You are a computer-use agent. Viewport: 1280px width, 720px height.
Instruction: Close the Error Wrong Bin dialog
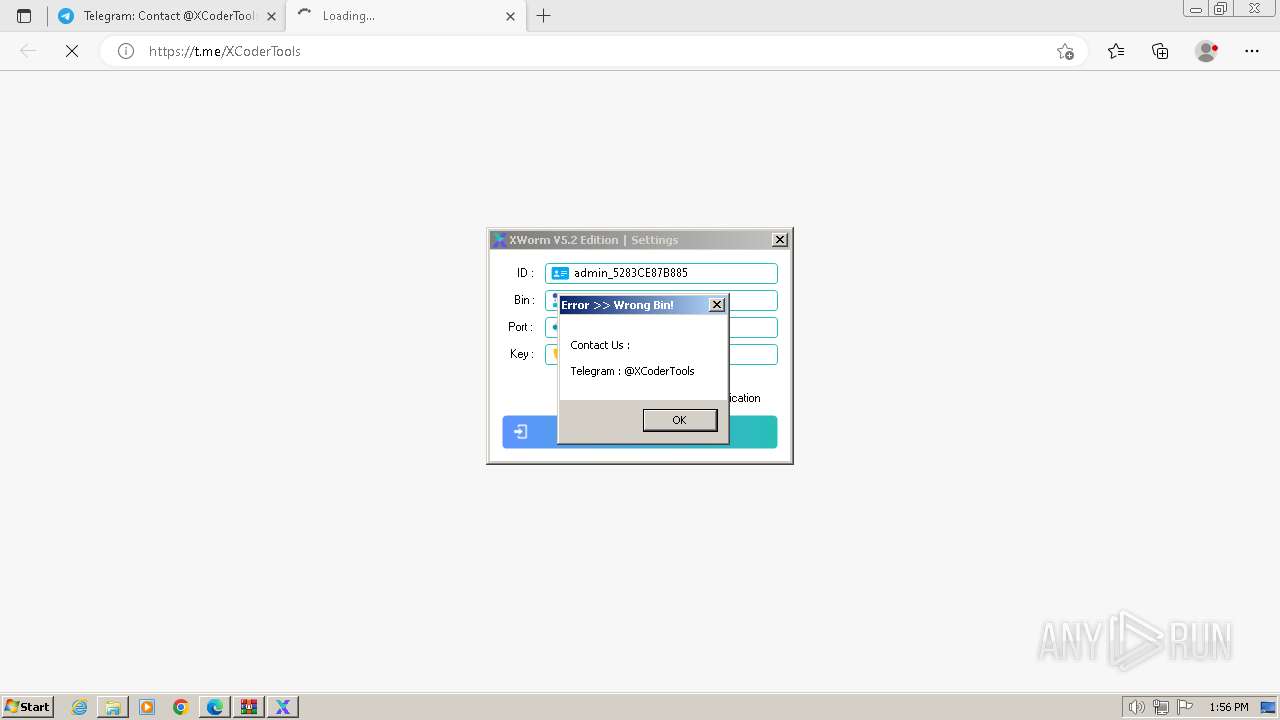coord(717,305)
